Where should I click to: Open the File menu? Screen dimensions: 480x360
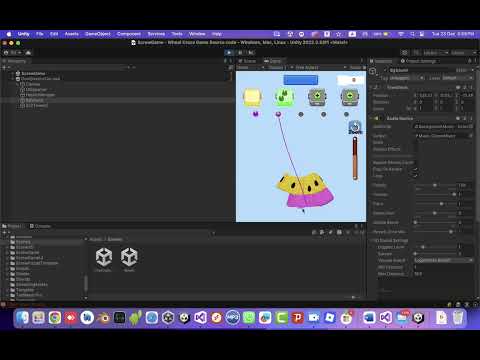[40, 34]
